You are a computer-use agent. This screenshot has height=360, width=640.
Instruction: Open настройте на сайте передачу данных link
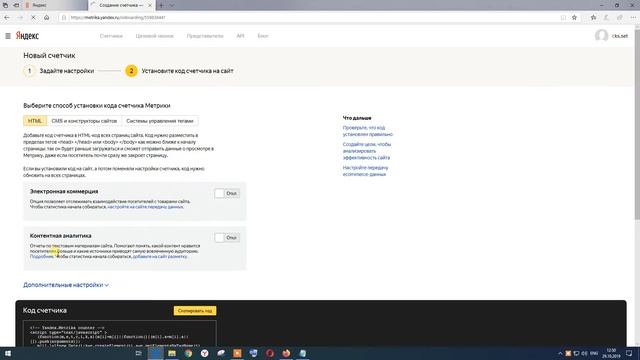coord(145,207)
